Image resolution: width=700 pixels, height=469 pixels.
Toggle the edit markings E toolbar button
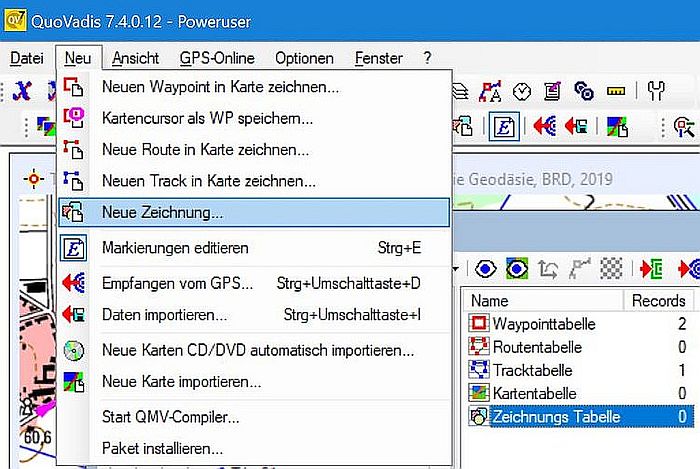click(x=504, y=127)
